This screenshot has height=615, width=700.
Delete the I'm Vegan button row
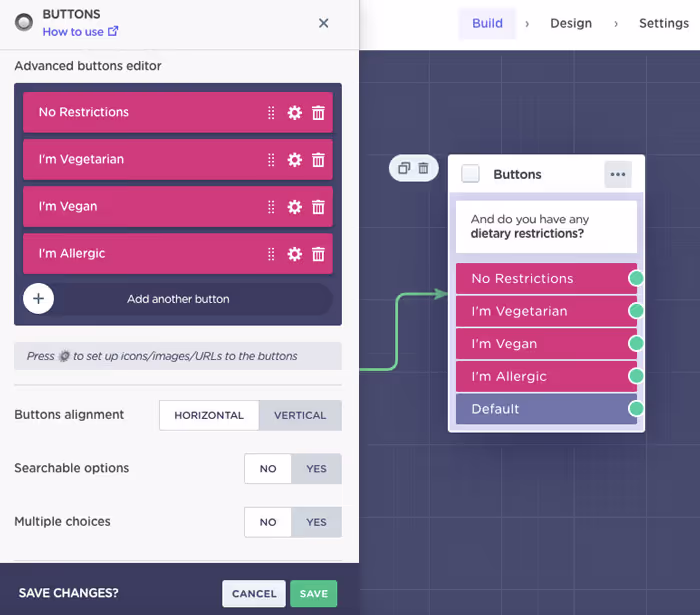click(x=318, y=207)
